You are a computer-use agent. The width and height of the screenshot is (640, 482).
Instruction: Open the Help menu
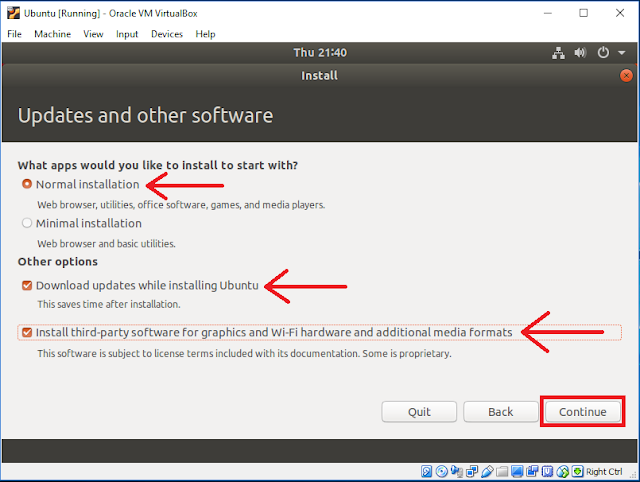205,34
